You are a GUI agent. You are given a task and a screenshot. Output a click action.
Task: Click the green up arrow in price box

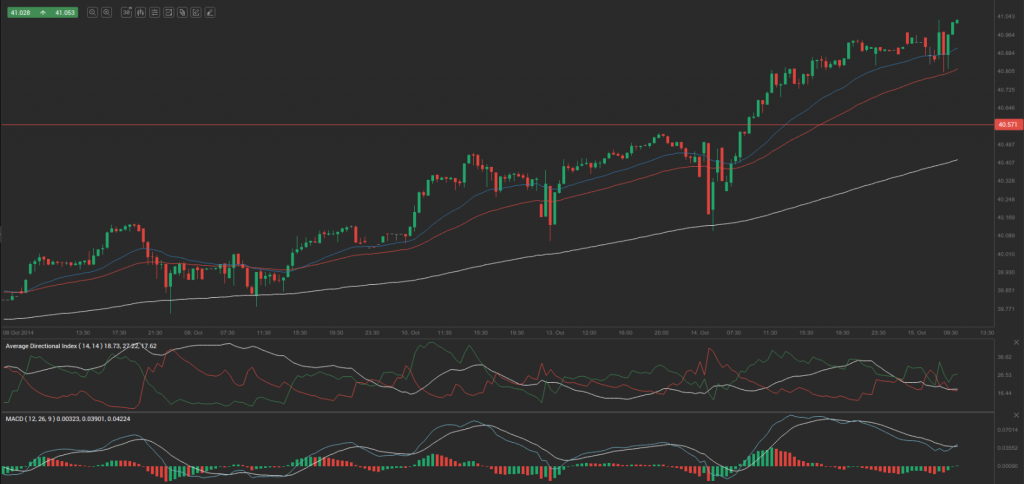43,12
